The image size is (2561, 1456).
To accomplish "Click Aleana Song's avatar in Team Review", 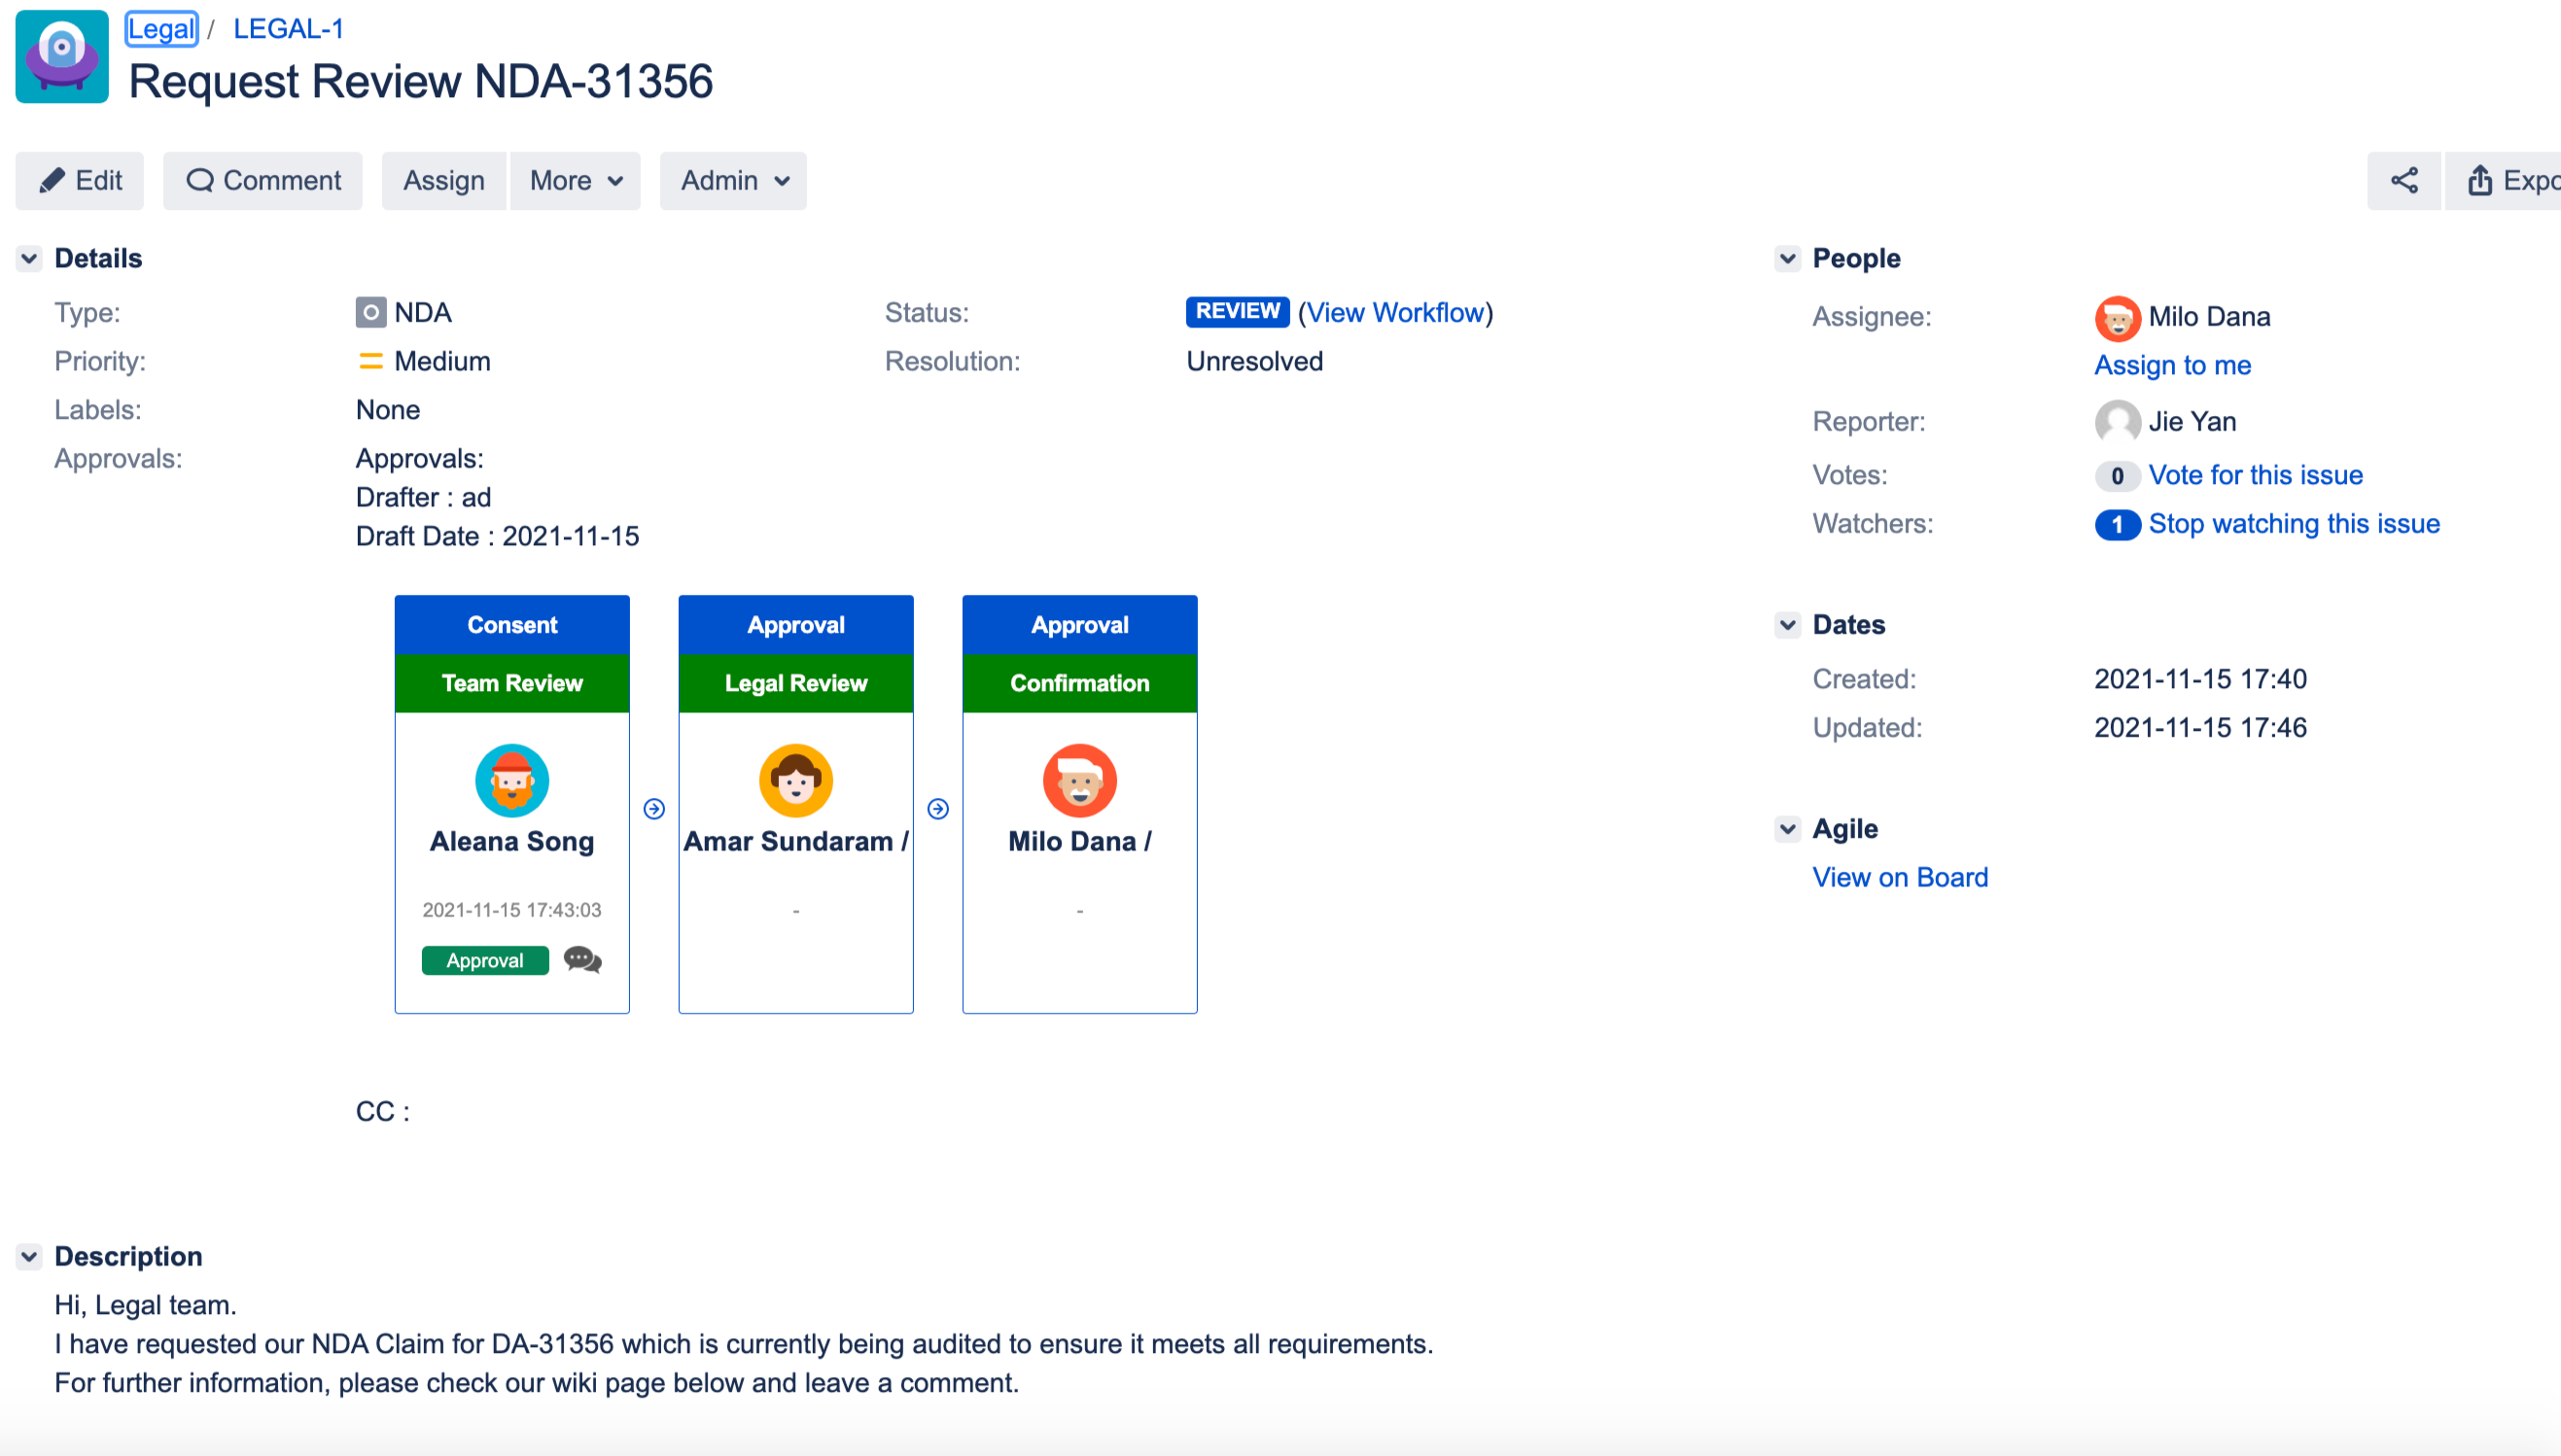I will pyautogui.click(x=512, y=780).
